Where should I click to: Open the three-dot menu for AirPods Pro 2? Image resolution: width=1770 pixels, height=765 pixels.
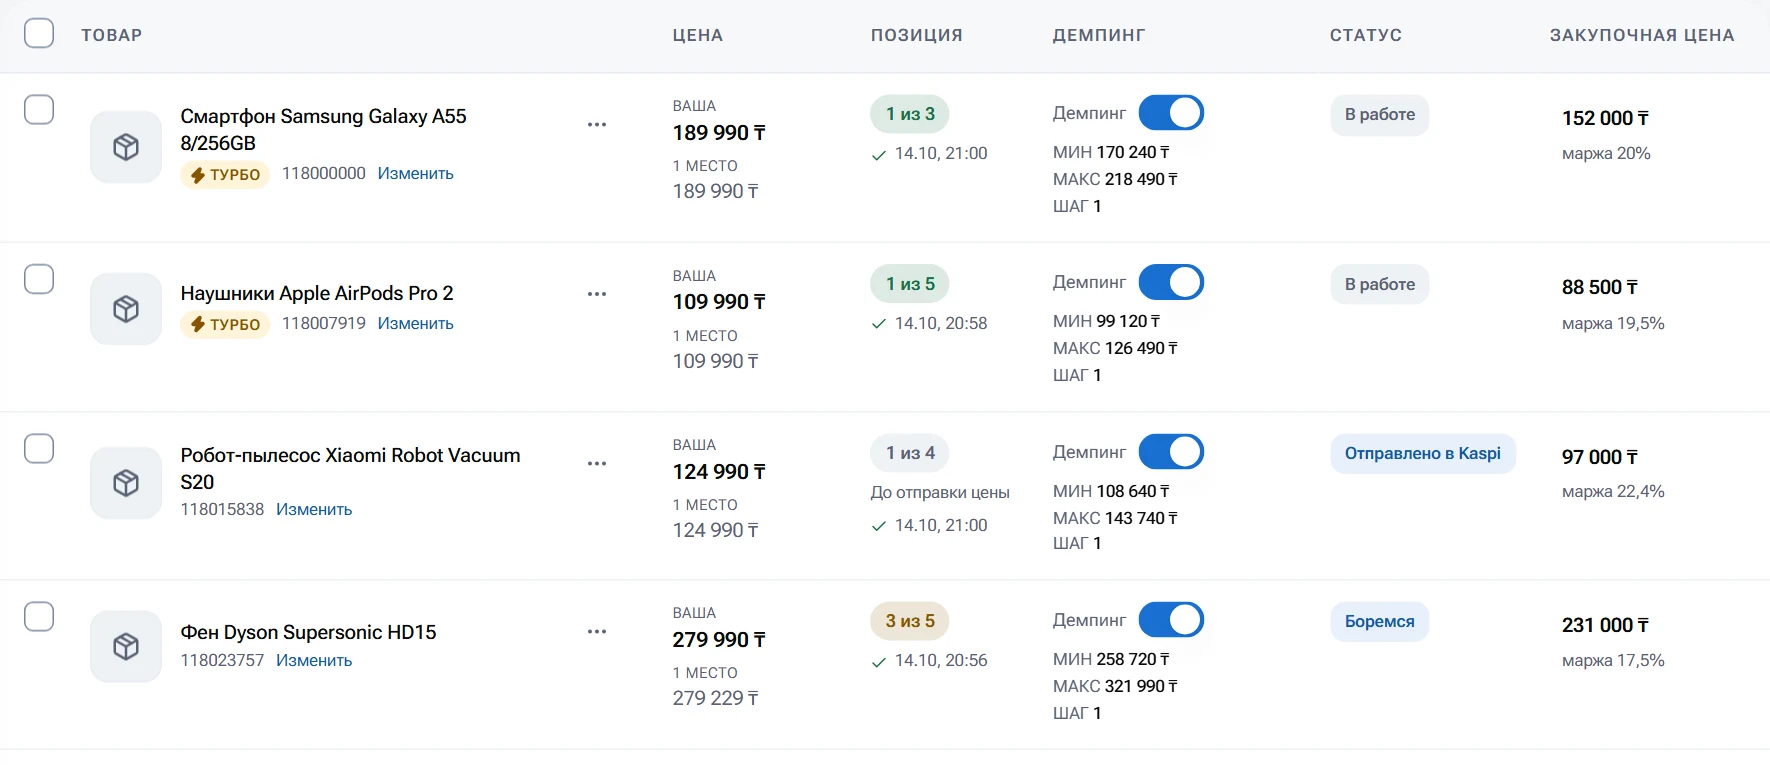[597, 294]
